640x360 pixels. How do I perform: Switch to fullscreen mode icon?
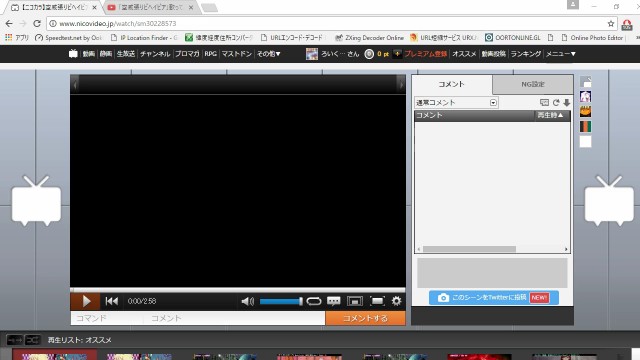tap(377, 301)
